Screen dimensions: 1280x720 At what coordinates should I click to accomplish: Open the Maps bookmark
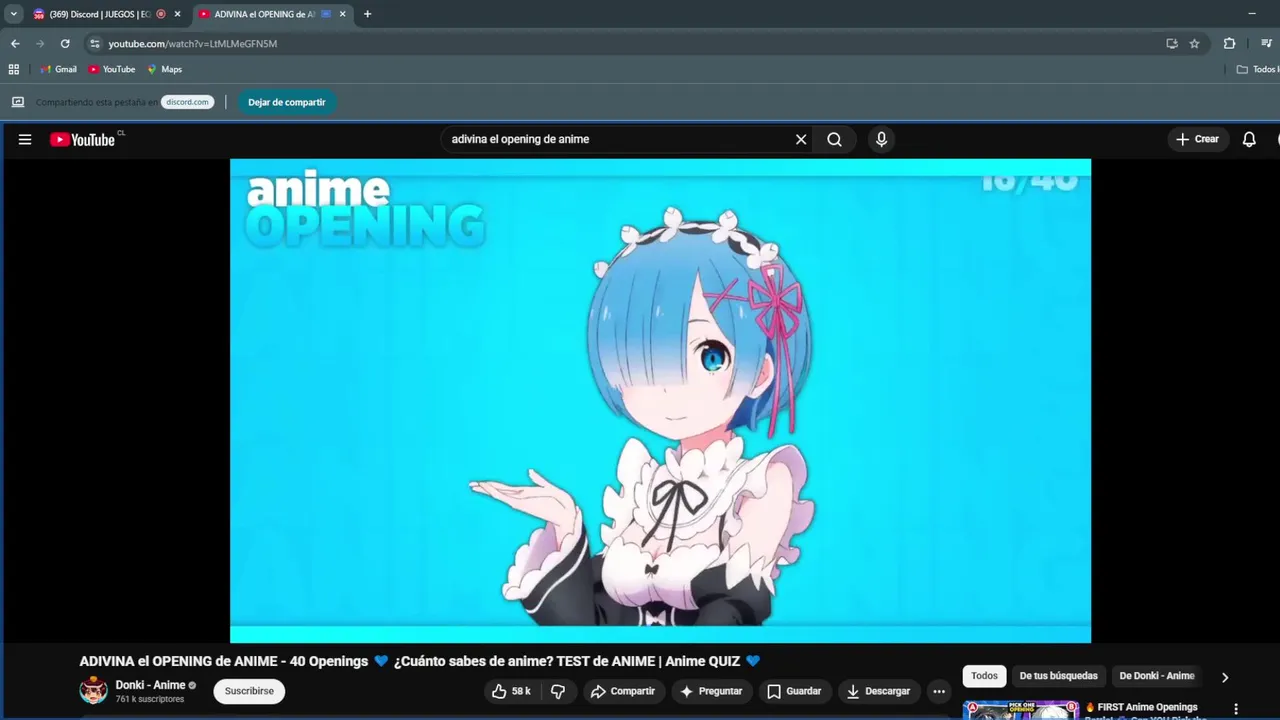coord(164,69)
